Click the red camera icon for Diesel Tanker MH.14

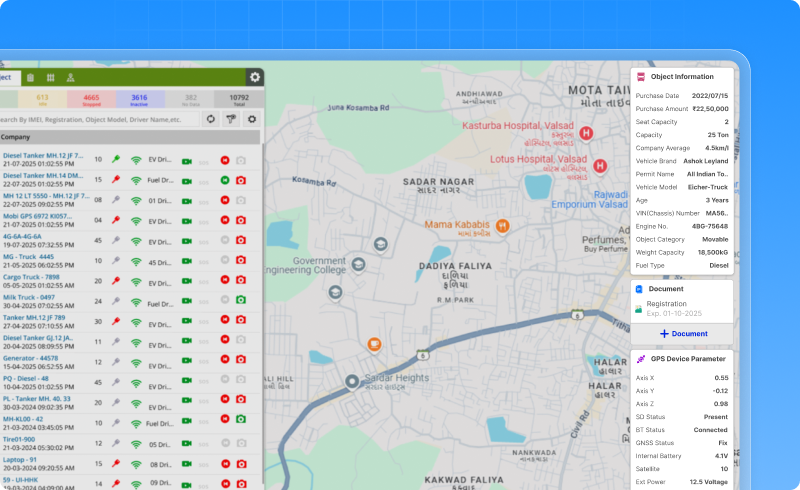click(240, 180)
